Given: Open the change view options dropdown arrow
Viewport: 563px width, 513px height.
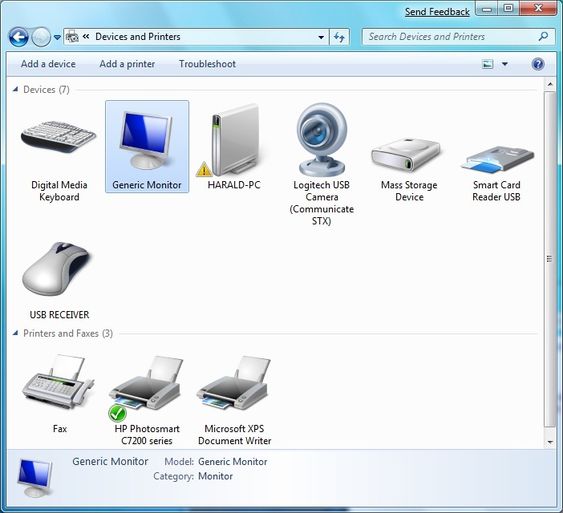Looking at the screenshot, I should tap(505, 64).
